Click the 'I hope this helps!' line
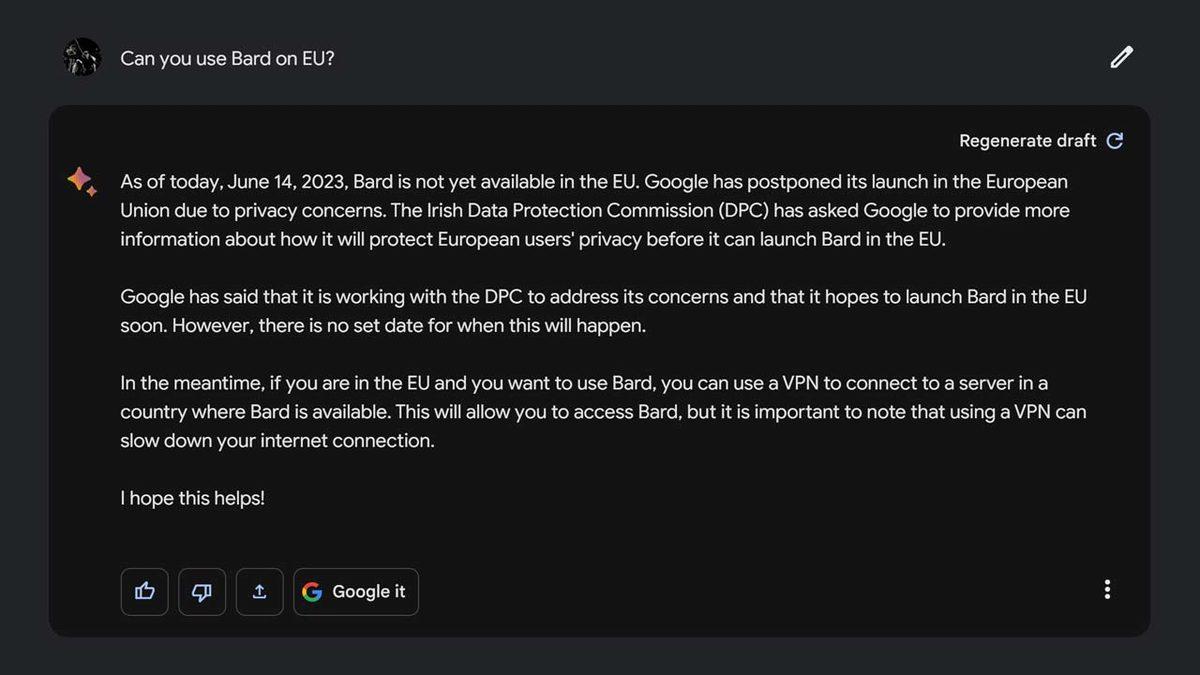The image size is (1200, 675). (x=193, y=497)
